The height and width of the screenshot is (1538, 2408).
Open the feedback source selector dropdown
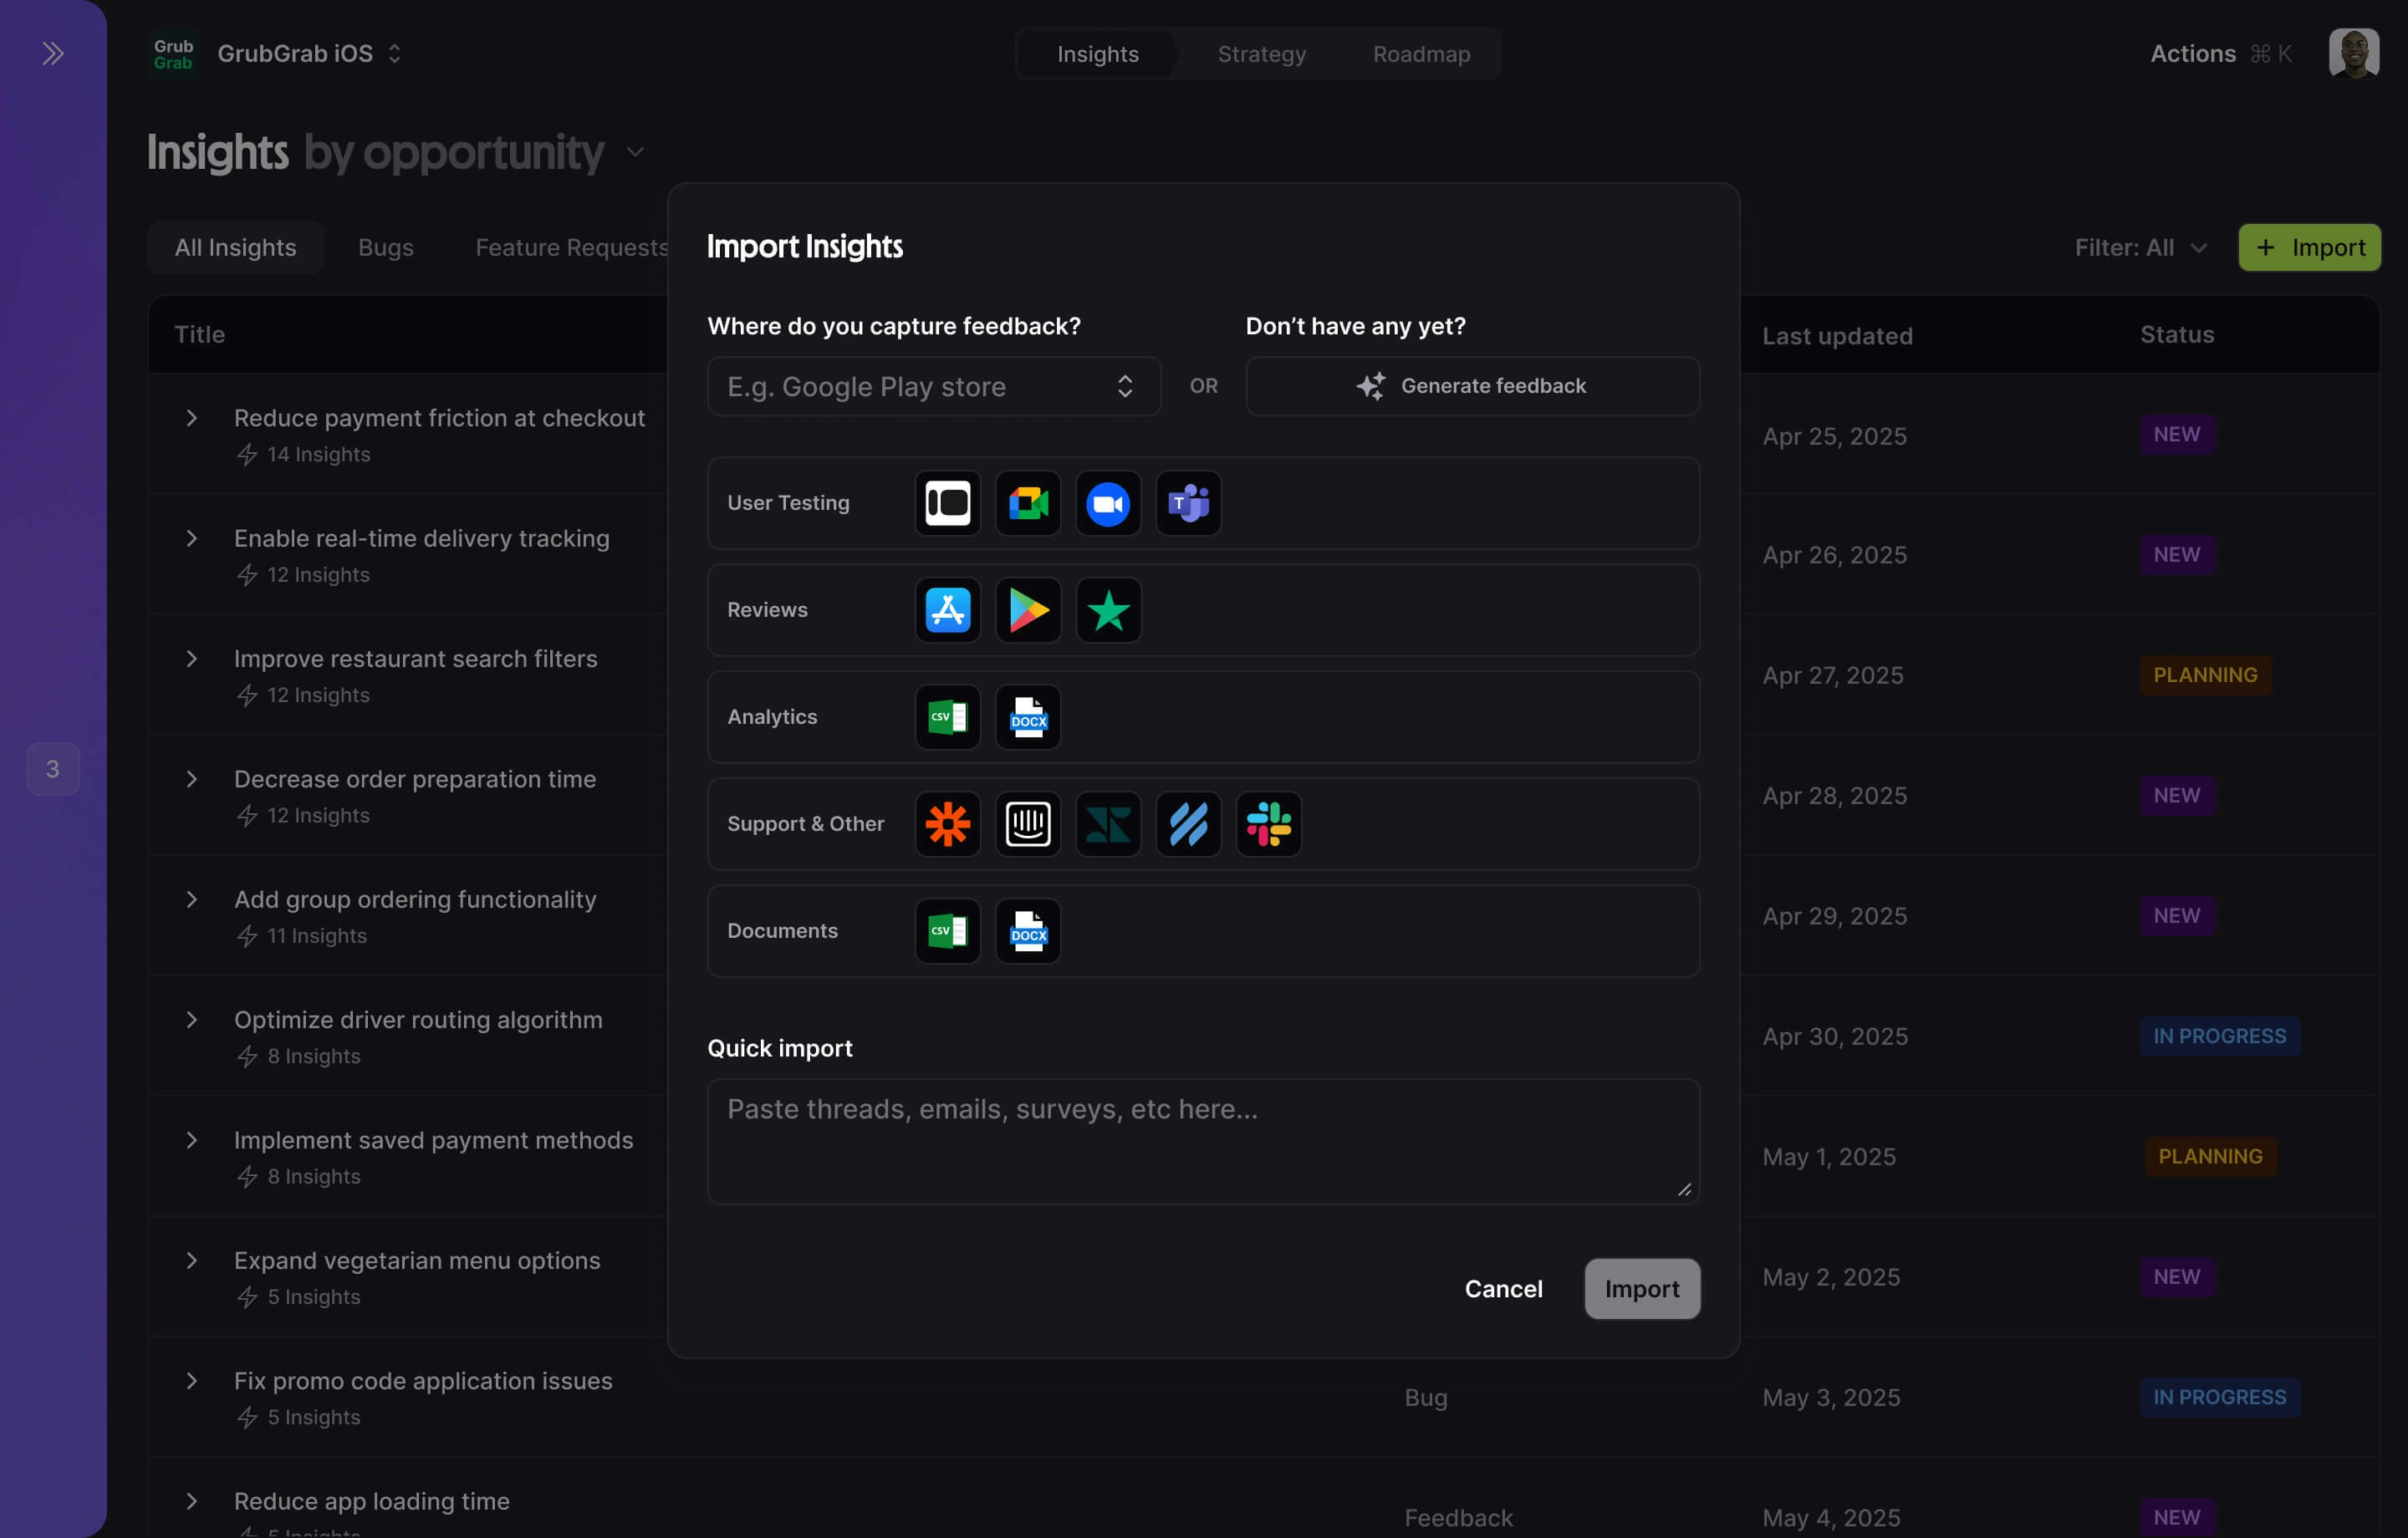click(933, 386)
